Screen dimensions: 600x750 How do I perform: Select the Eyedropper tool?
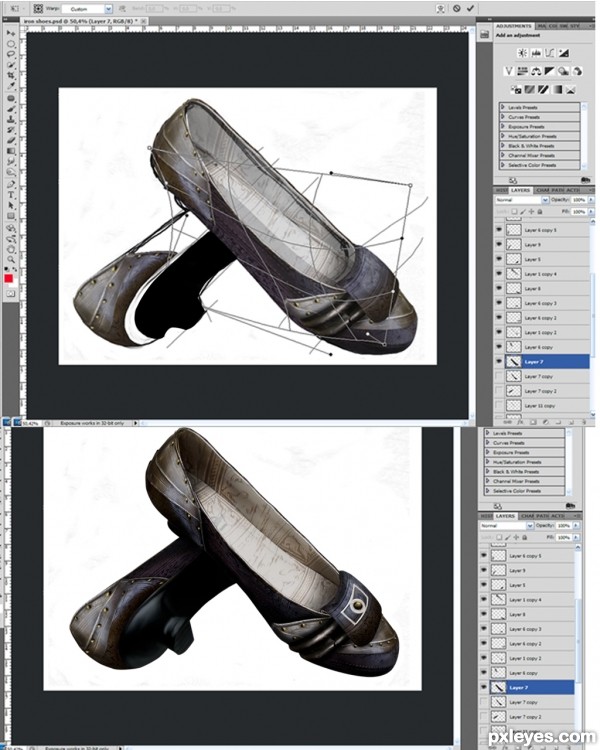coord(11,86)
